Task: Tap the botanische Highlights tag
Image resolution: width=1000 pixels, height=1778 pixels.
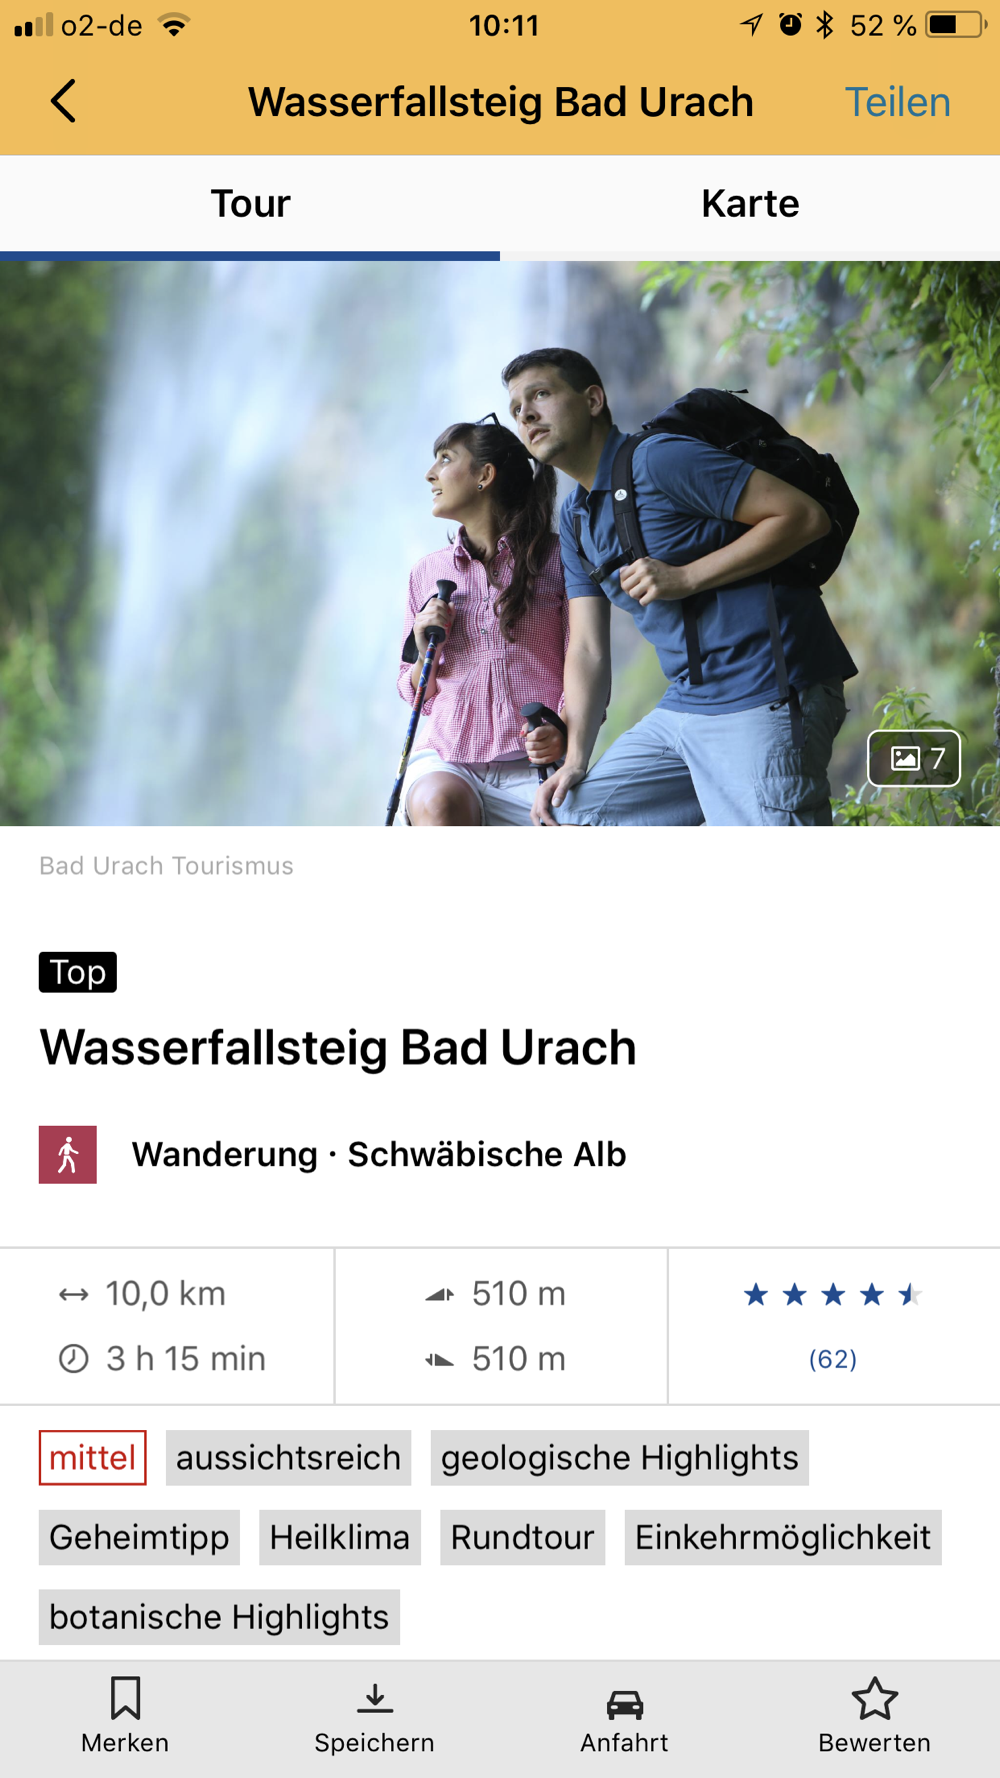Action: (219, 1617)
